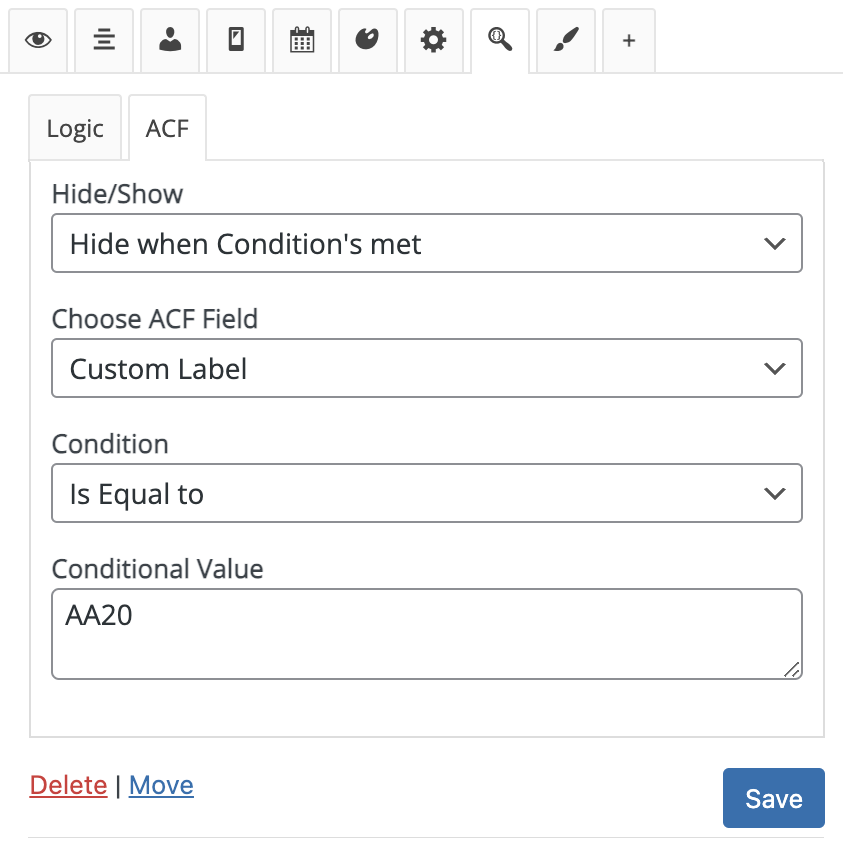Select the styling palette icon tab
The image size is (843, 853).
pos(367,39)
